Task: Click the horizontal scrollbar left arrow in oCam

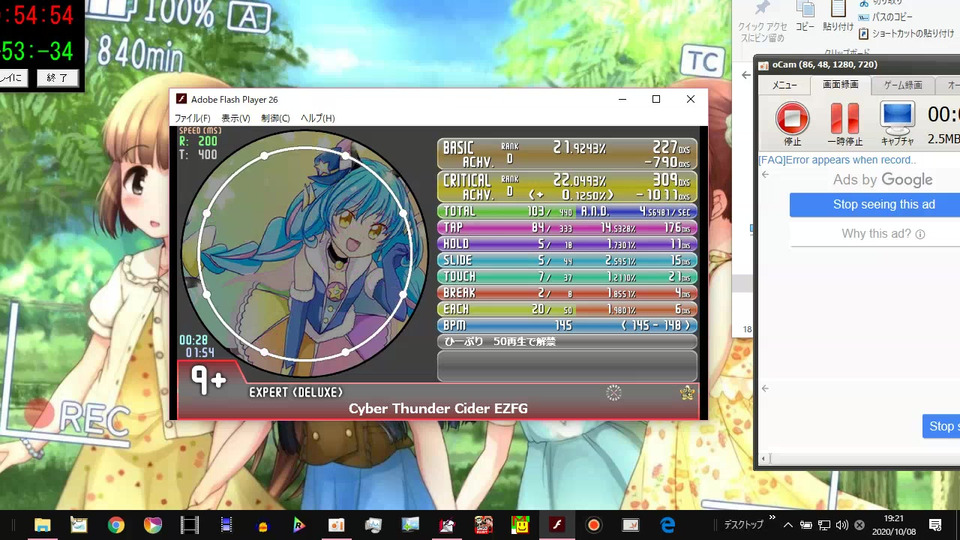Action: point(763,459)
